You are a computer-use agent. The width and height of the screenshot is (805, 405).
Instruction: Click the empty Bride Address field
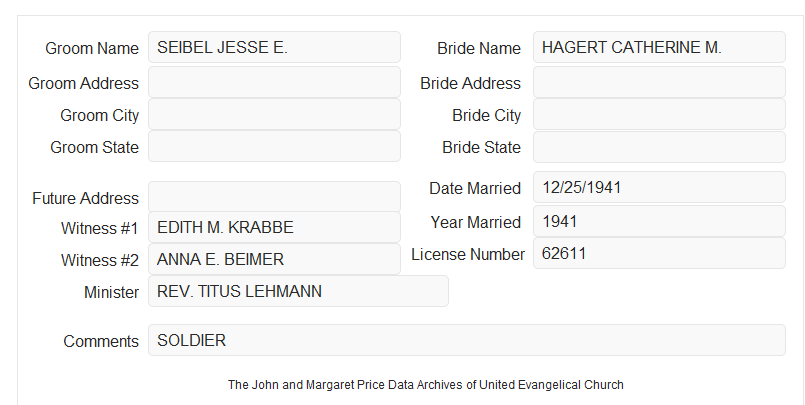pyautogui.click(x=659, y=82)
